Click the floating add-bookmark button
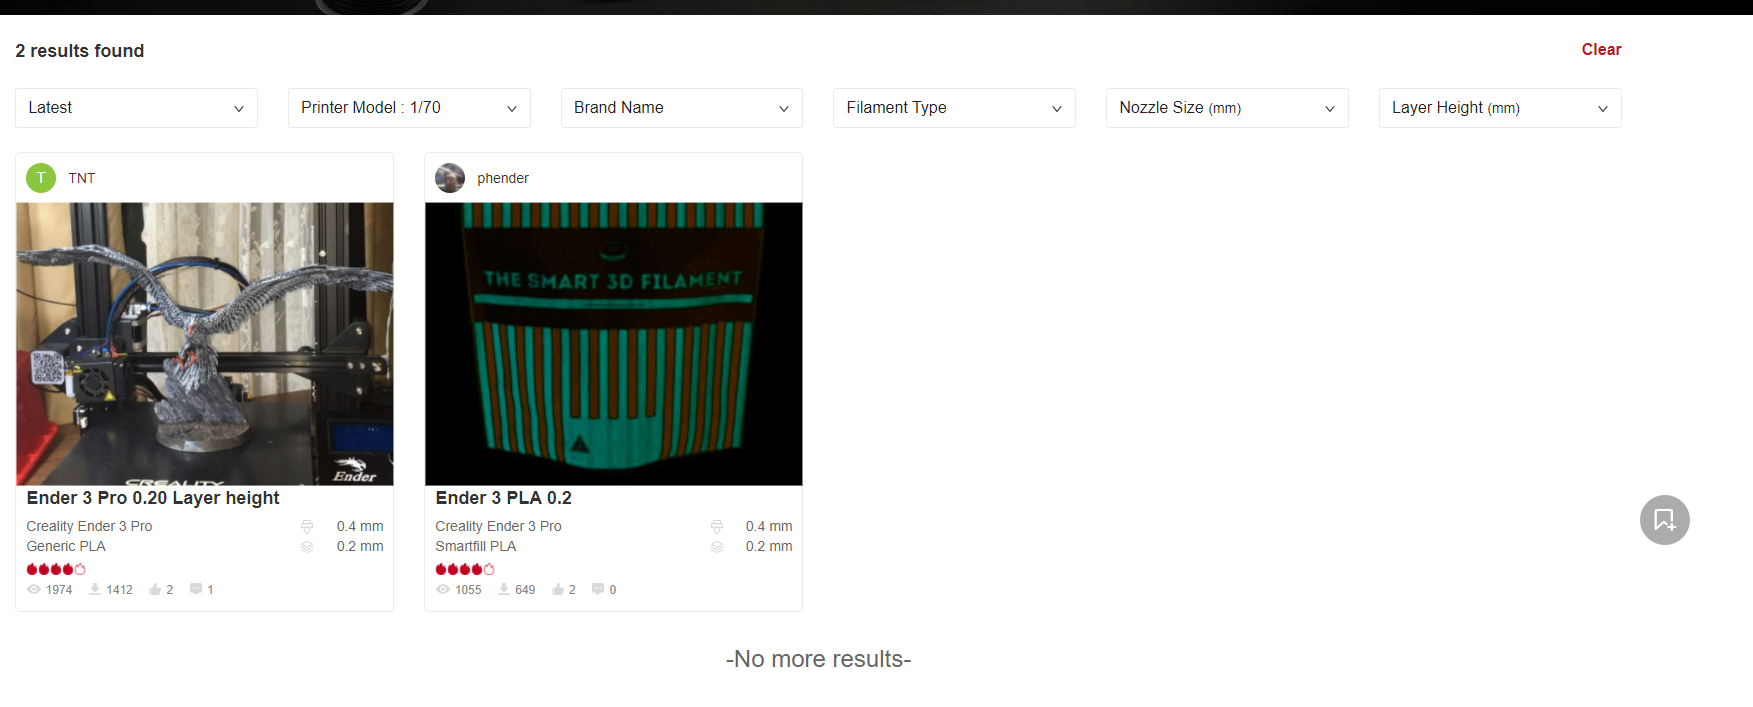The height and width of the screenshot is (707, 1753). (x=1665, y=520)
